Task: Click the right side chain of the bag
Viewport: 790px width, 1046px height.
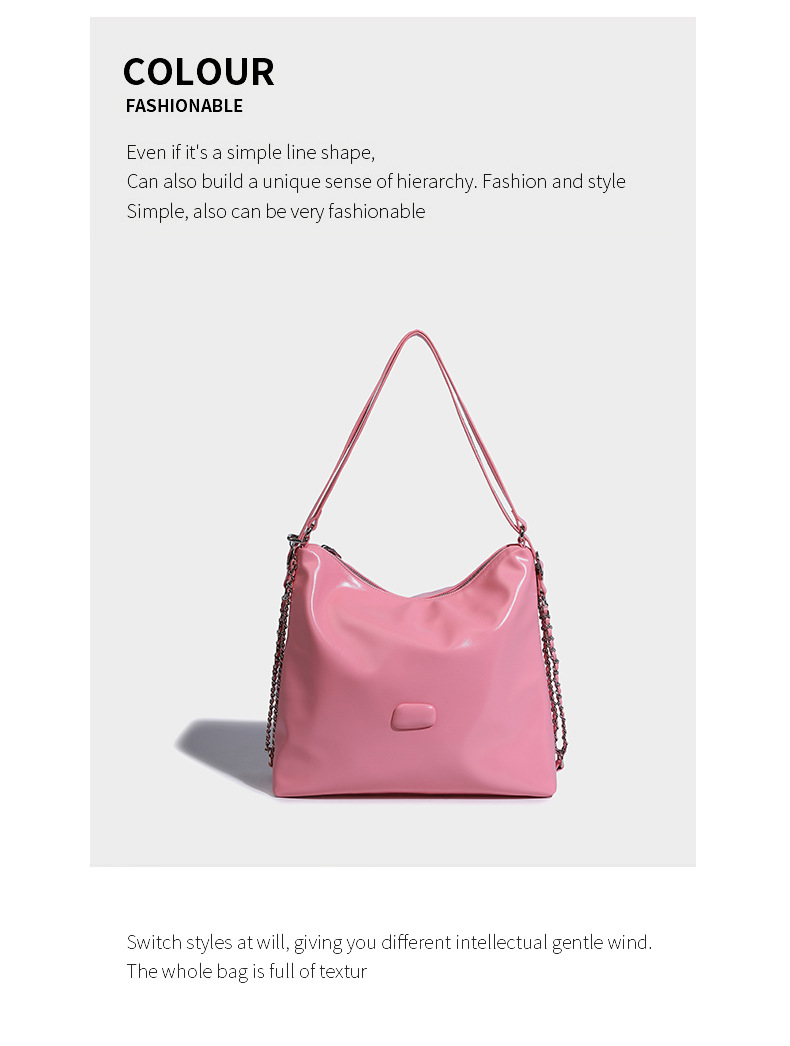Action: pos(554,654)
